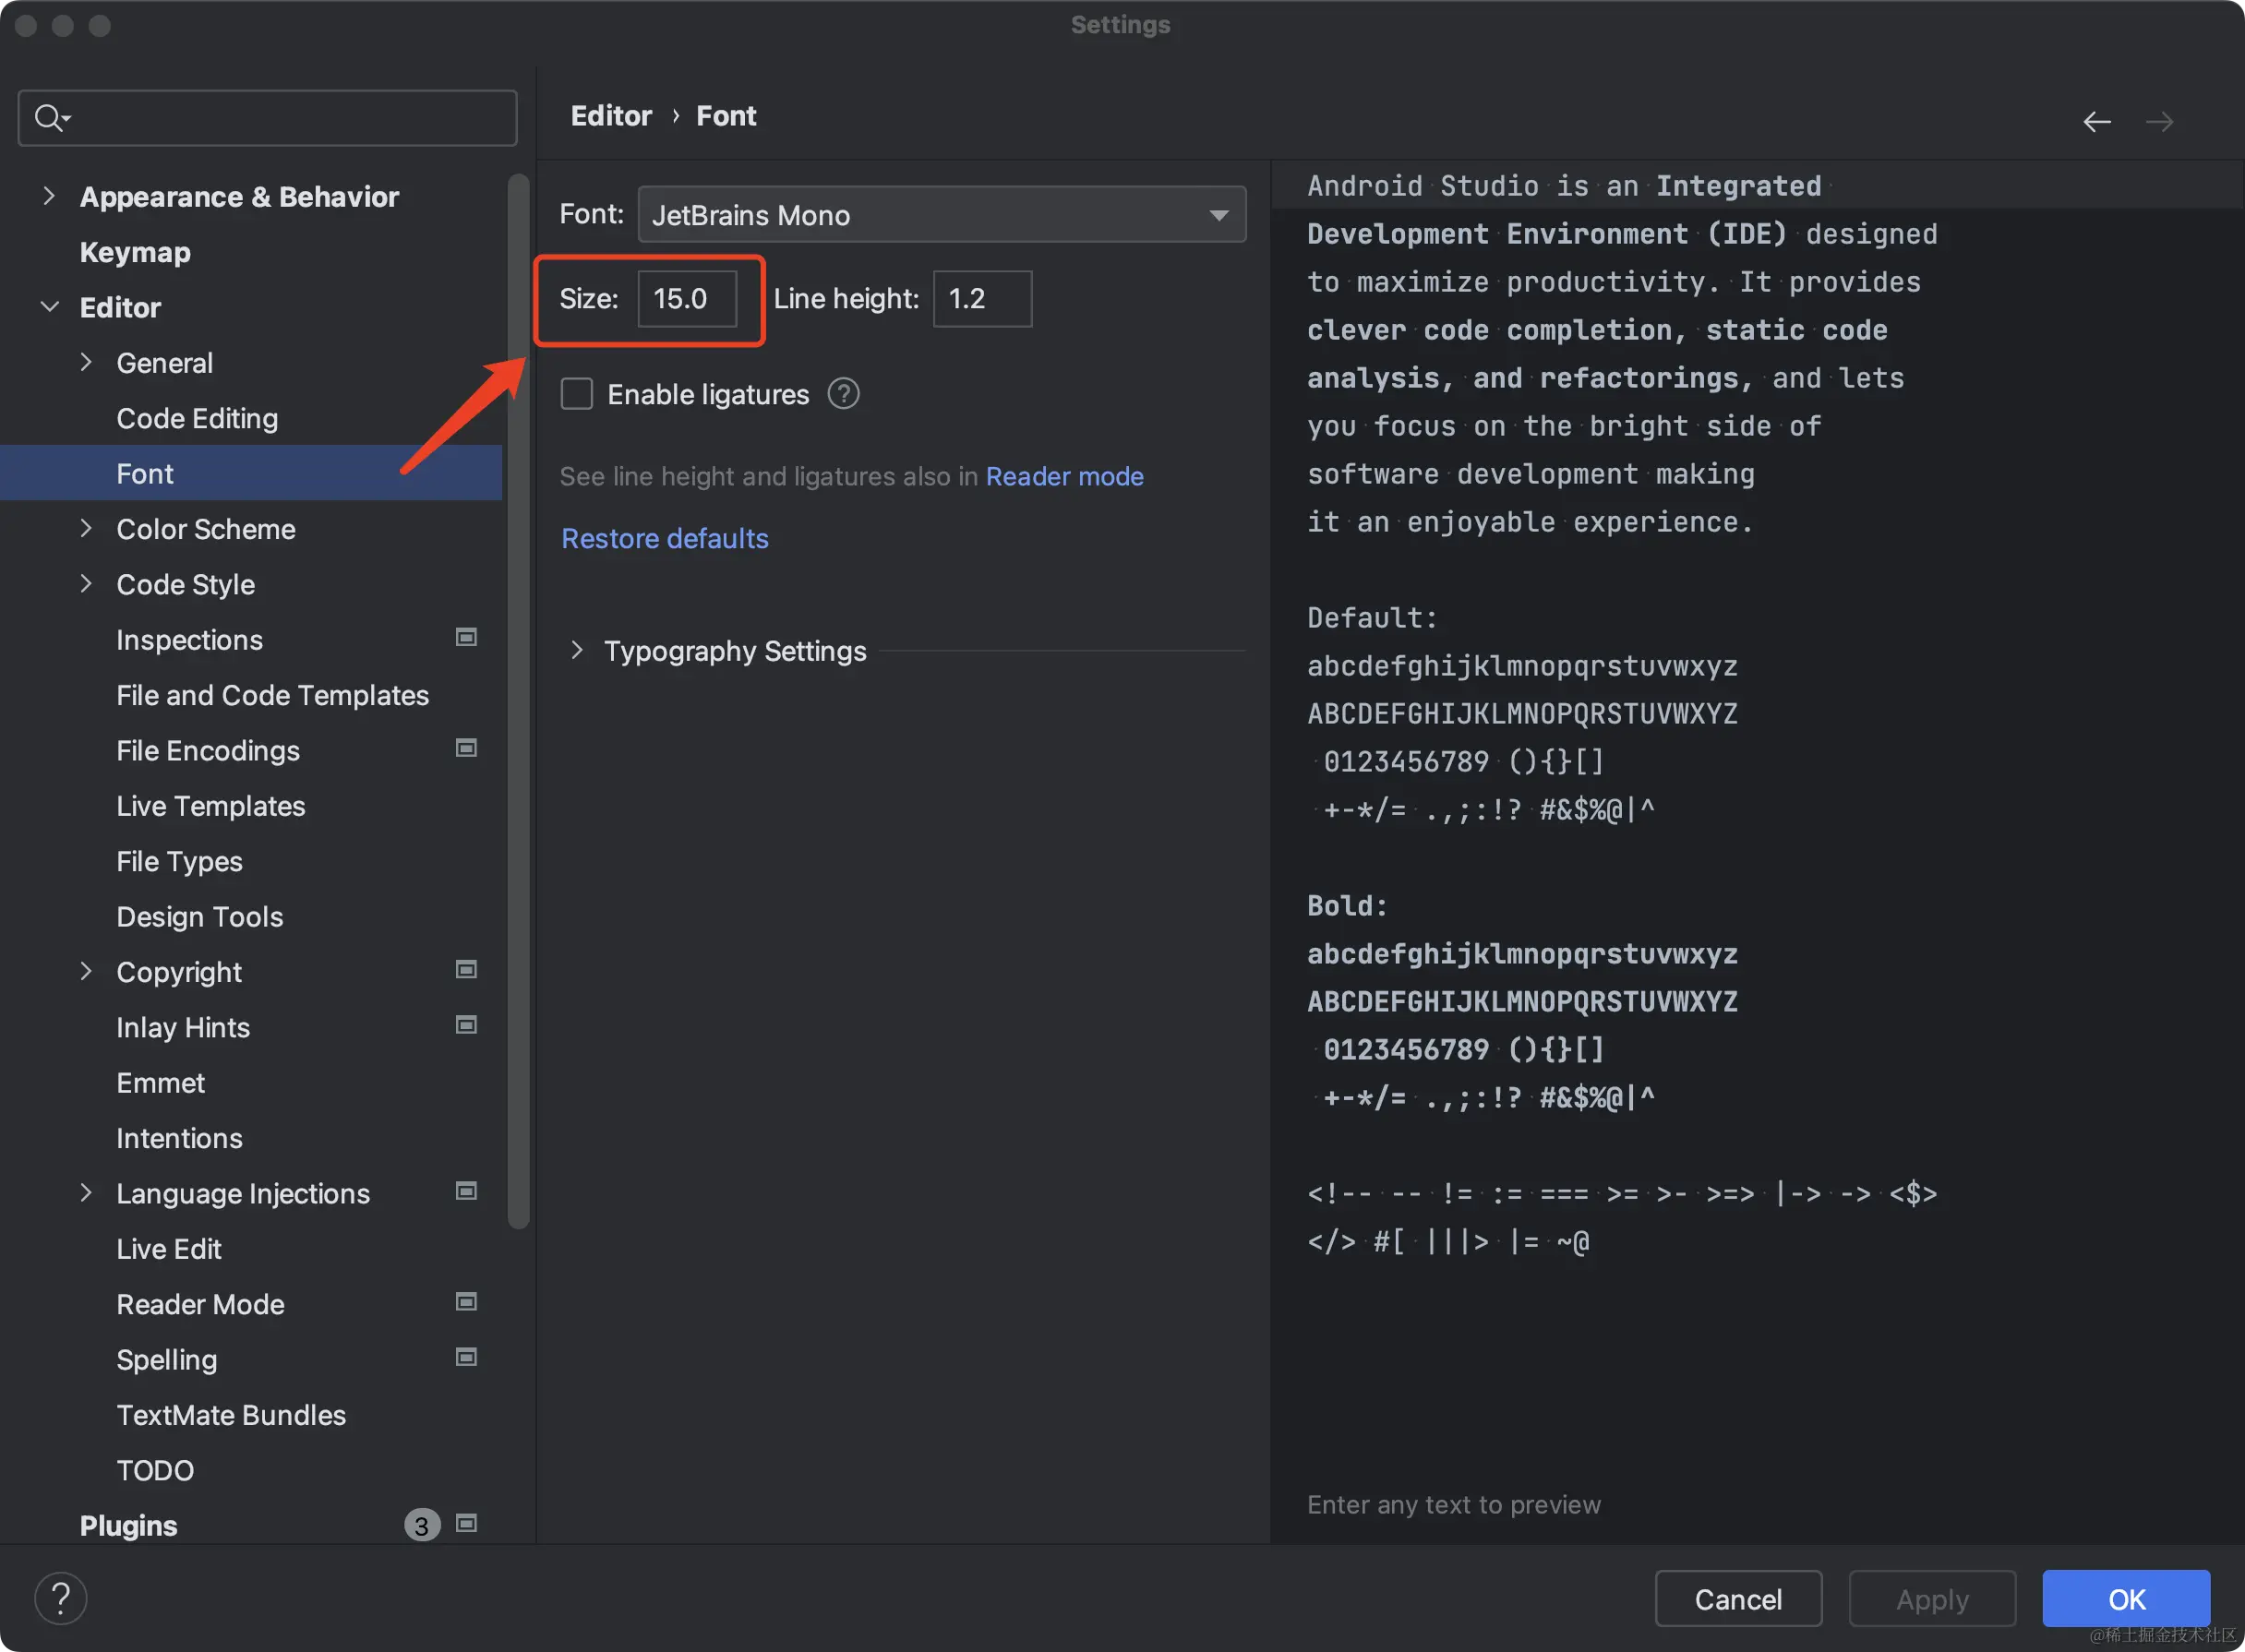Expand Appearance & Behavior tree node
This screenshot has height=1652, width=2245.
(49, 196)
